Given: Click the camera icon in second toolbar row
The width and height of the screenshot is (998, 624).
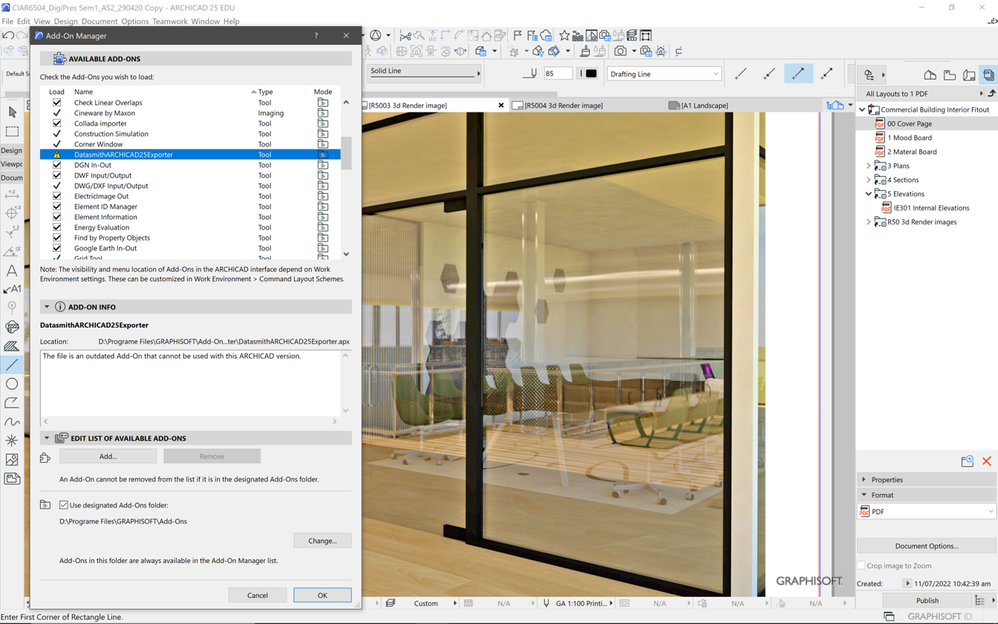Looking at the screenshot, I should pos(621,51).
